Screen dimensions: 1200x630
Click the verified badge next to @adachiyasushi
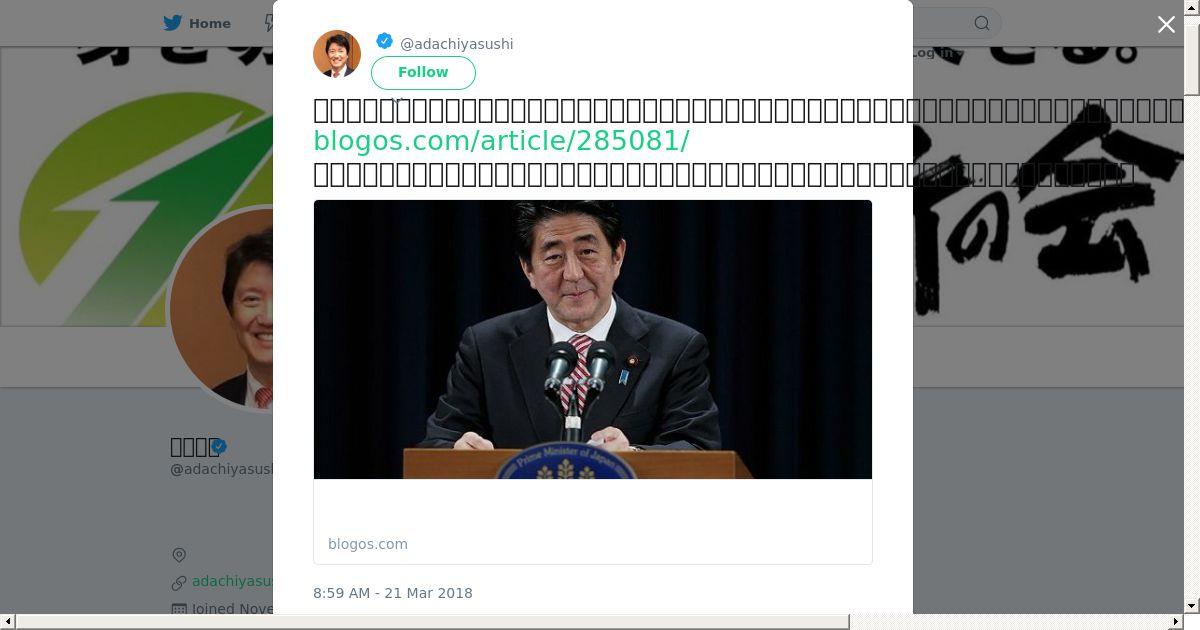coord(384,41)
